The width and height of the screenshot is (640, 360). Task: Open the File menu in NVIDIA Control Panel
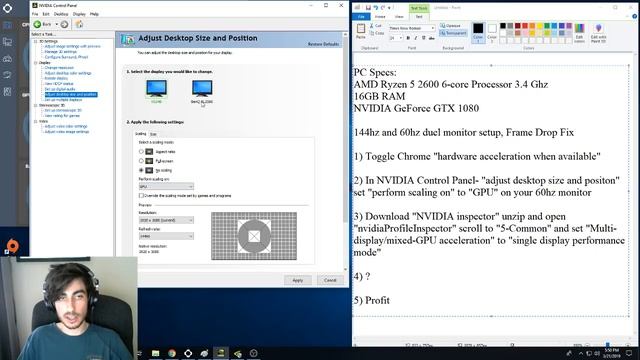35,14
